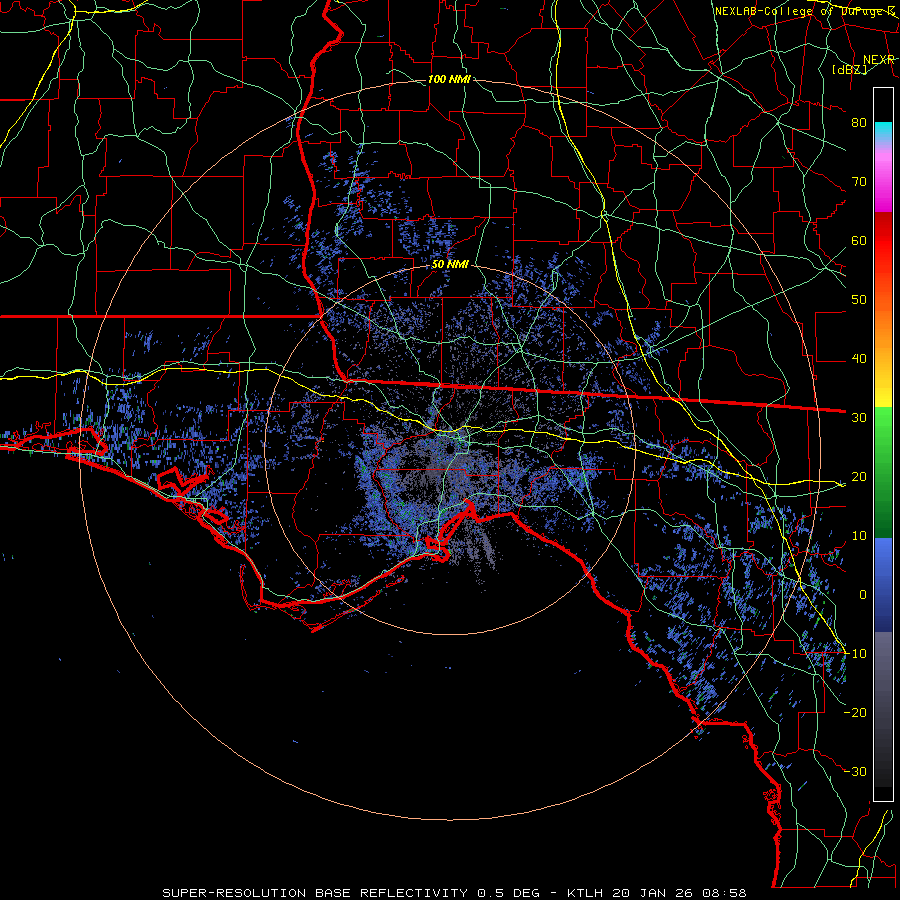
Task: Select the -10 value on reflectivity scale
Action: pyautogui.click(x=855, y=654)
